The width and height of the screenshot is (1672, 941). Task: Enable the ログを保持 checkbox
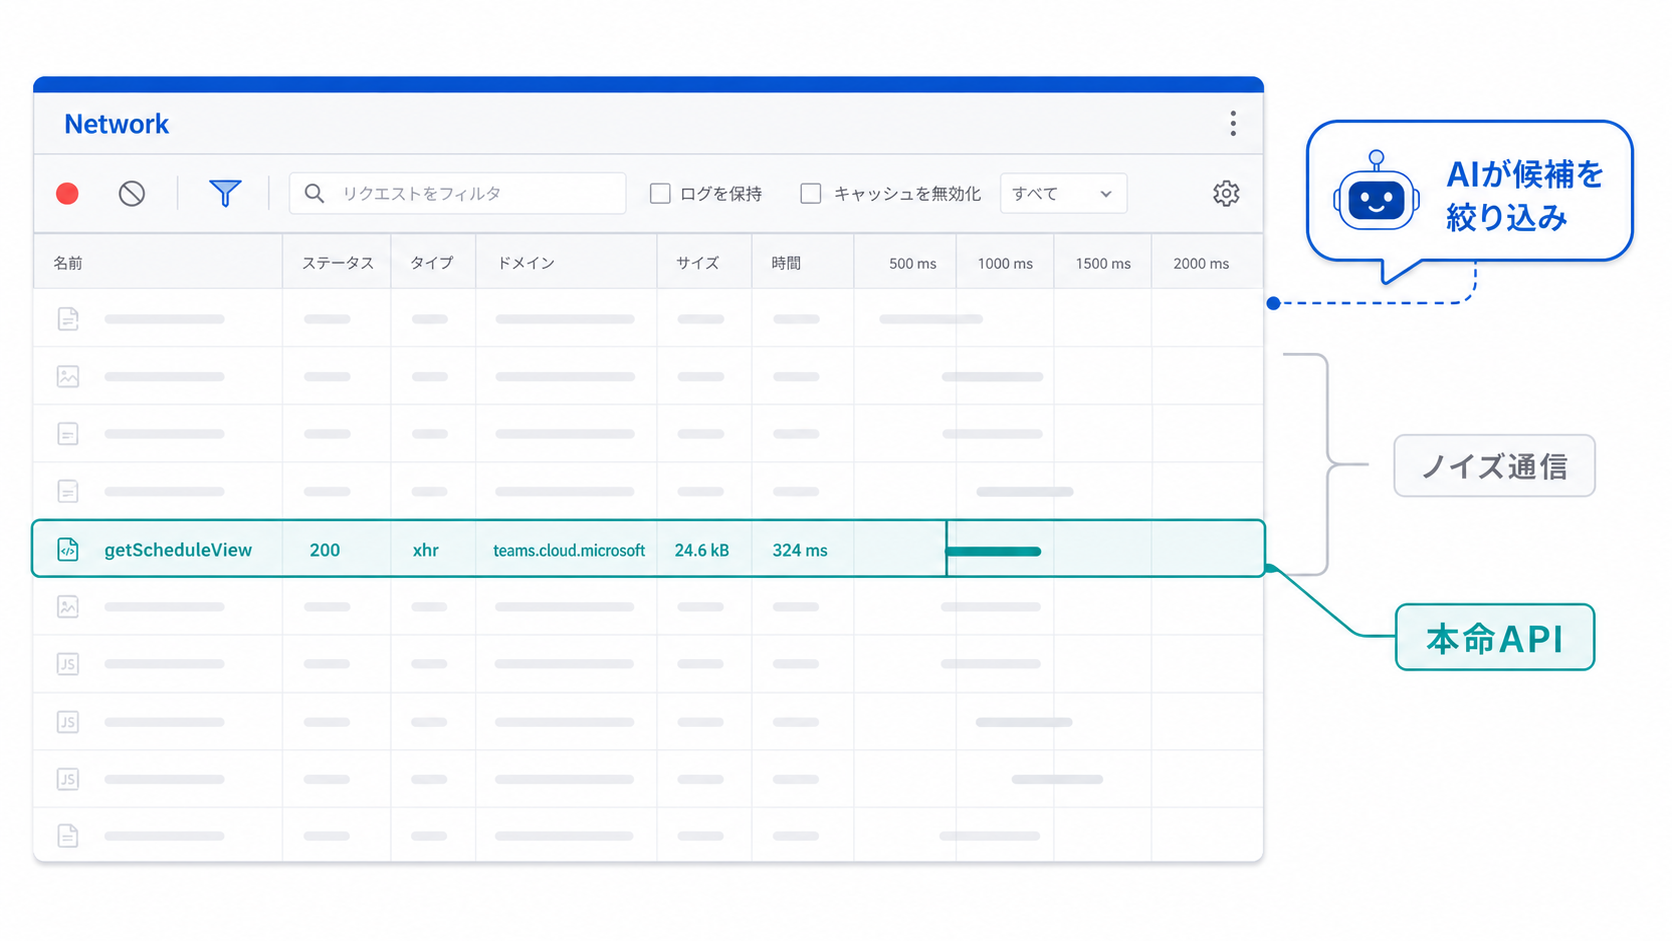(x=660, y=193)
